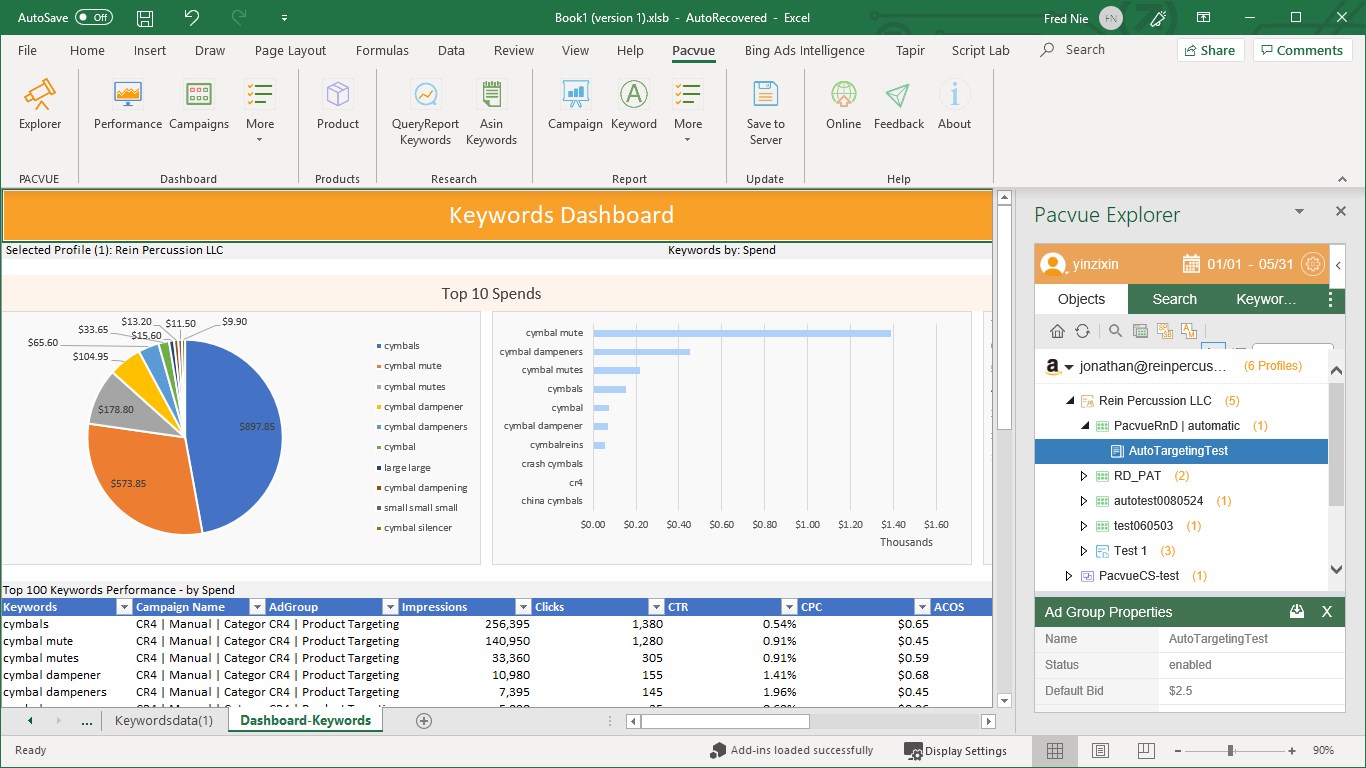Launch Asin Keywords research
Screen dimensions: 1366x768
click(x=491, y=113)
